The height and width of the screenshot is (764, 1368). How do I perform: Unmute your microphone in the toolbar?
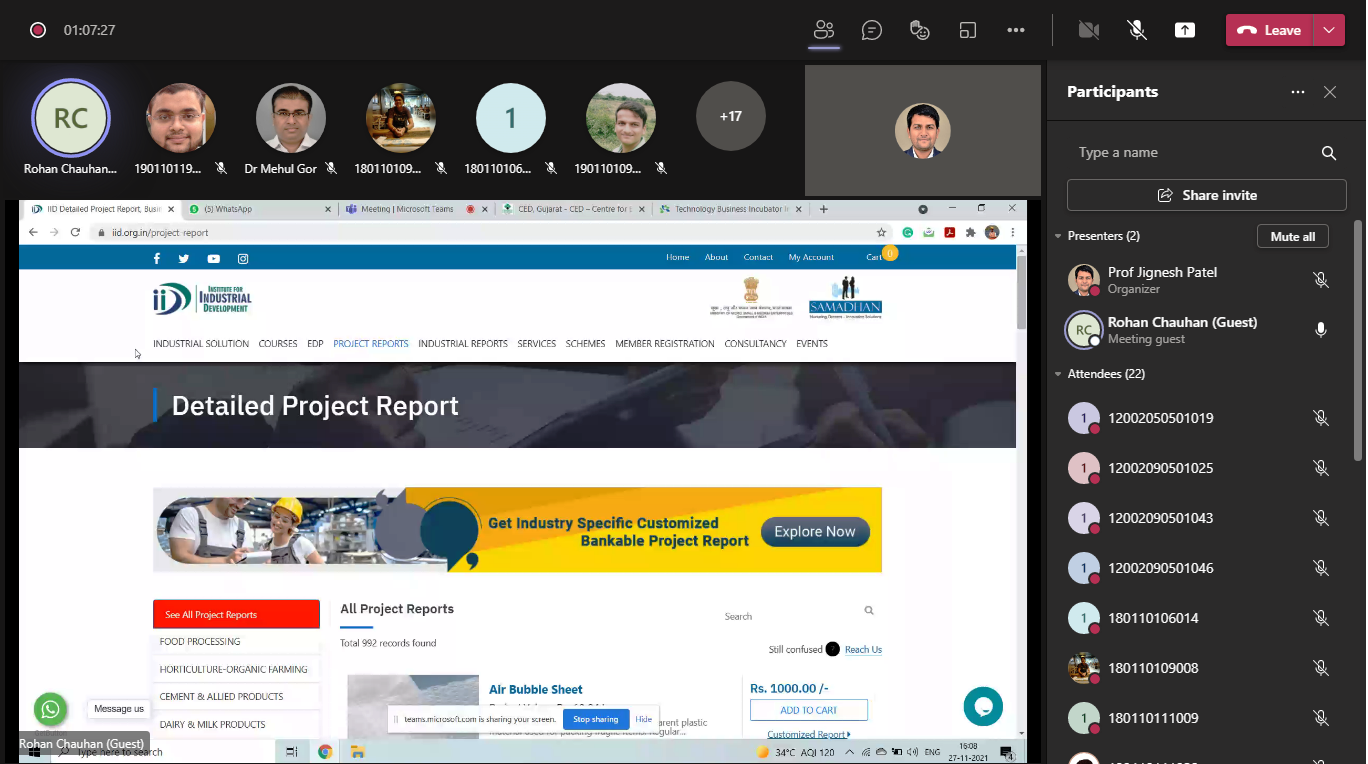click(1137, 30)
